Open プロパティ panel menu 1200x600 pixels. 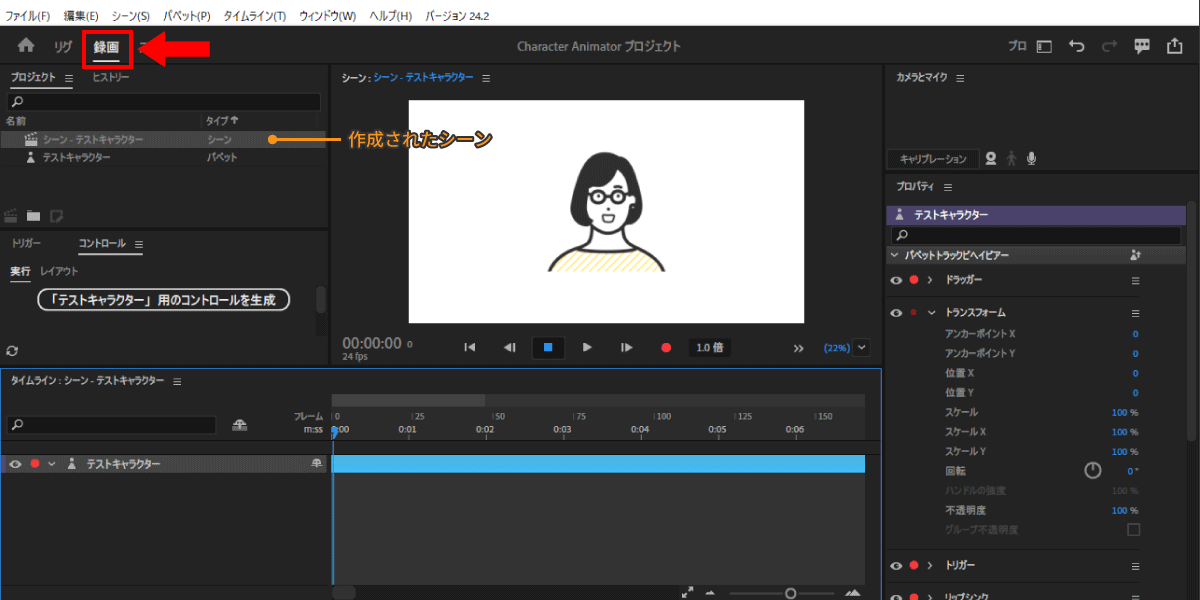(947, 187)
